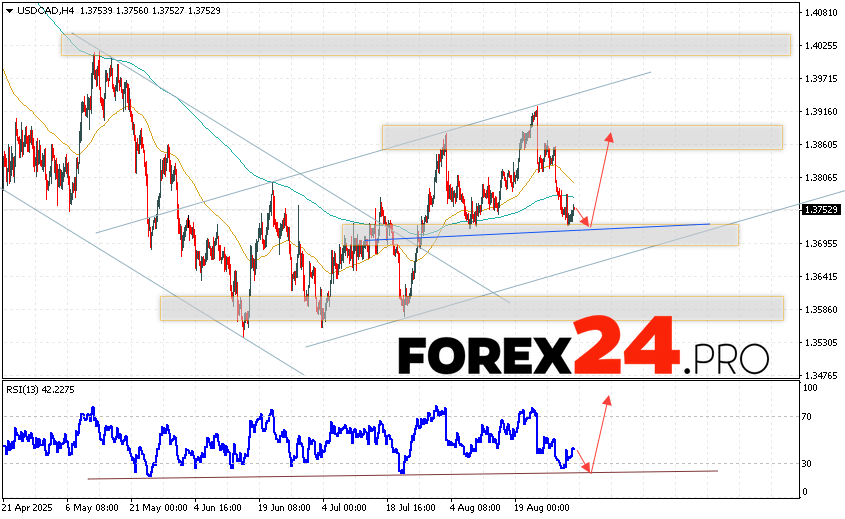Click the 1.40810 price axis label
845x519 pixels.
pyautogui.click(x=822, y=13)
